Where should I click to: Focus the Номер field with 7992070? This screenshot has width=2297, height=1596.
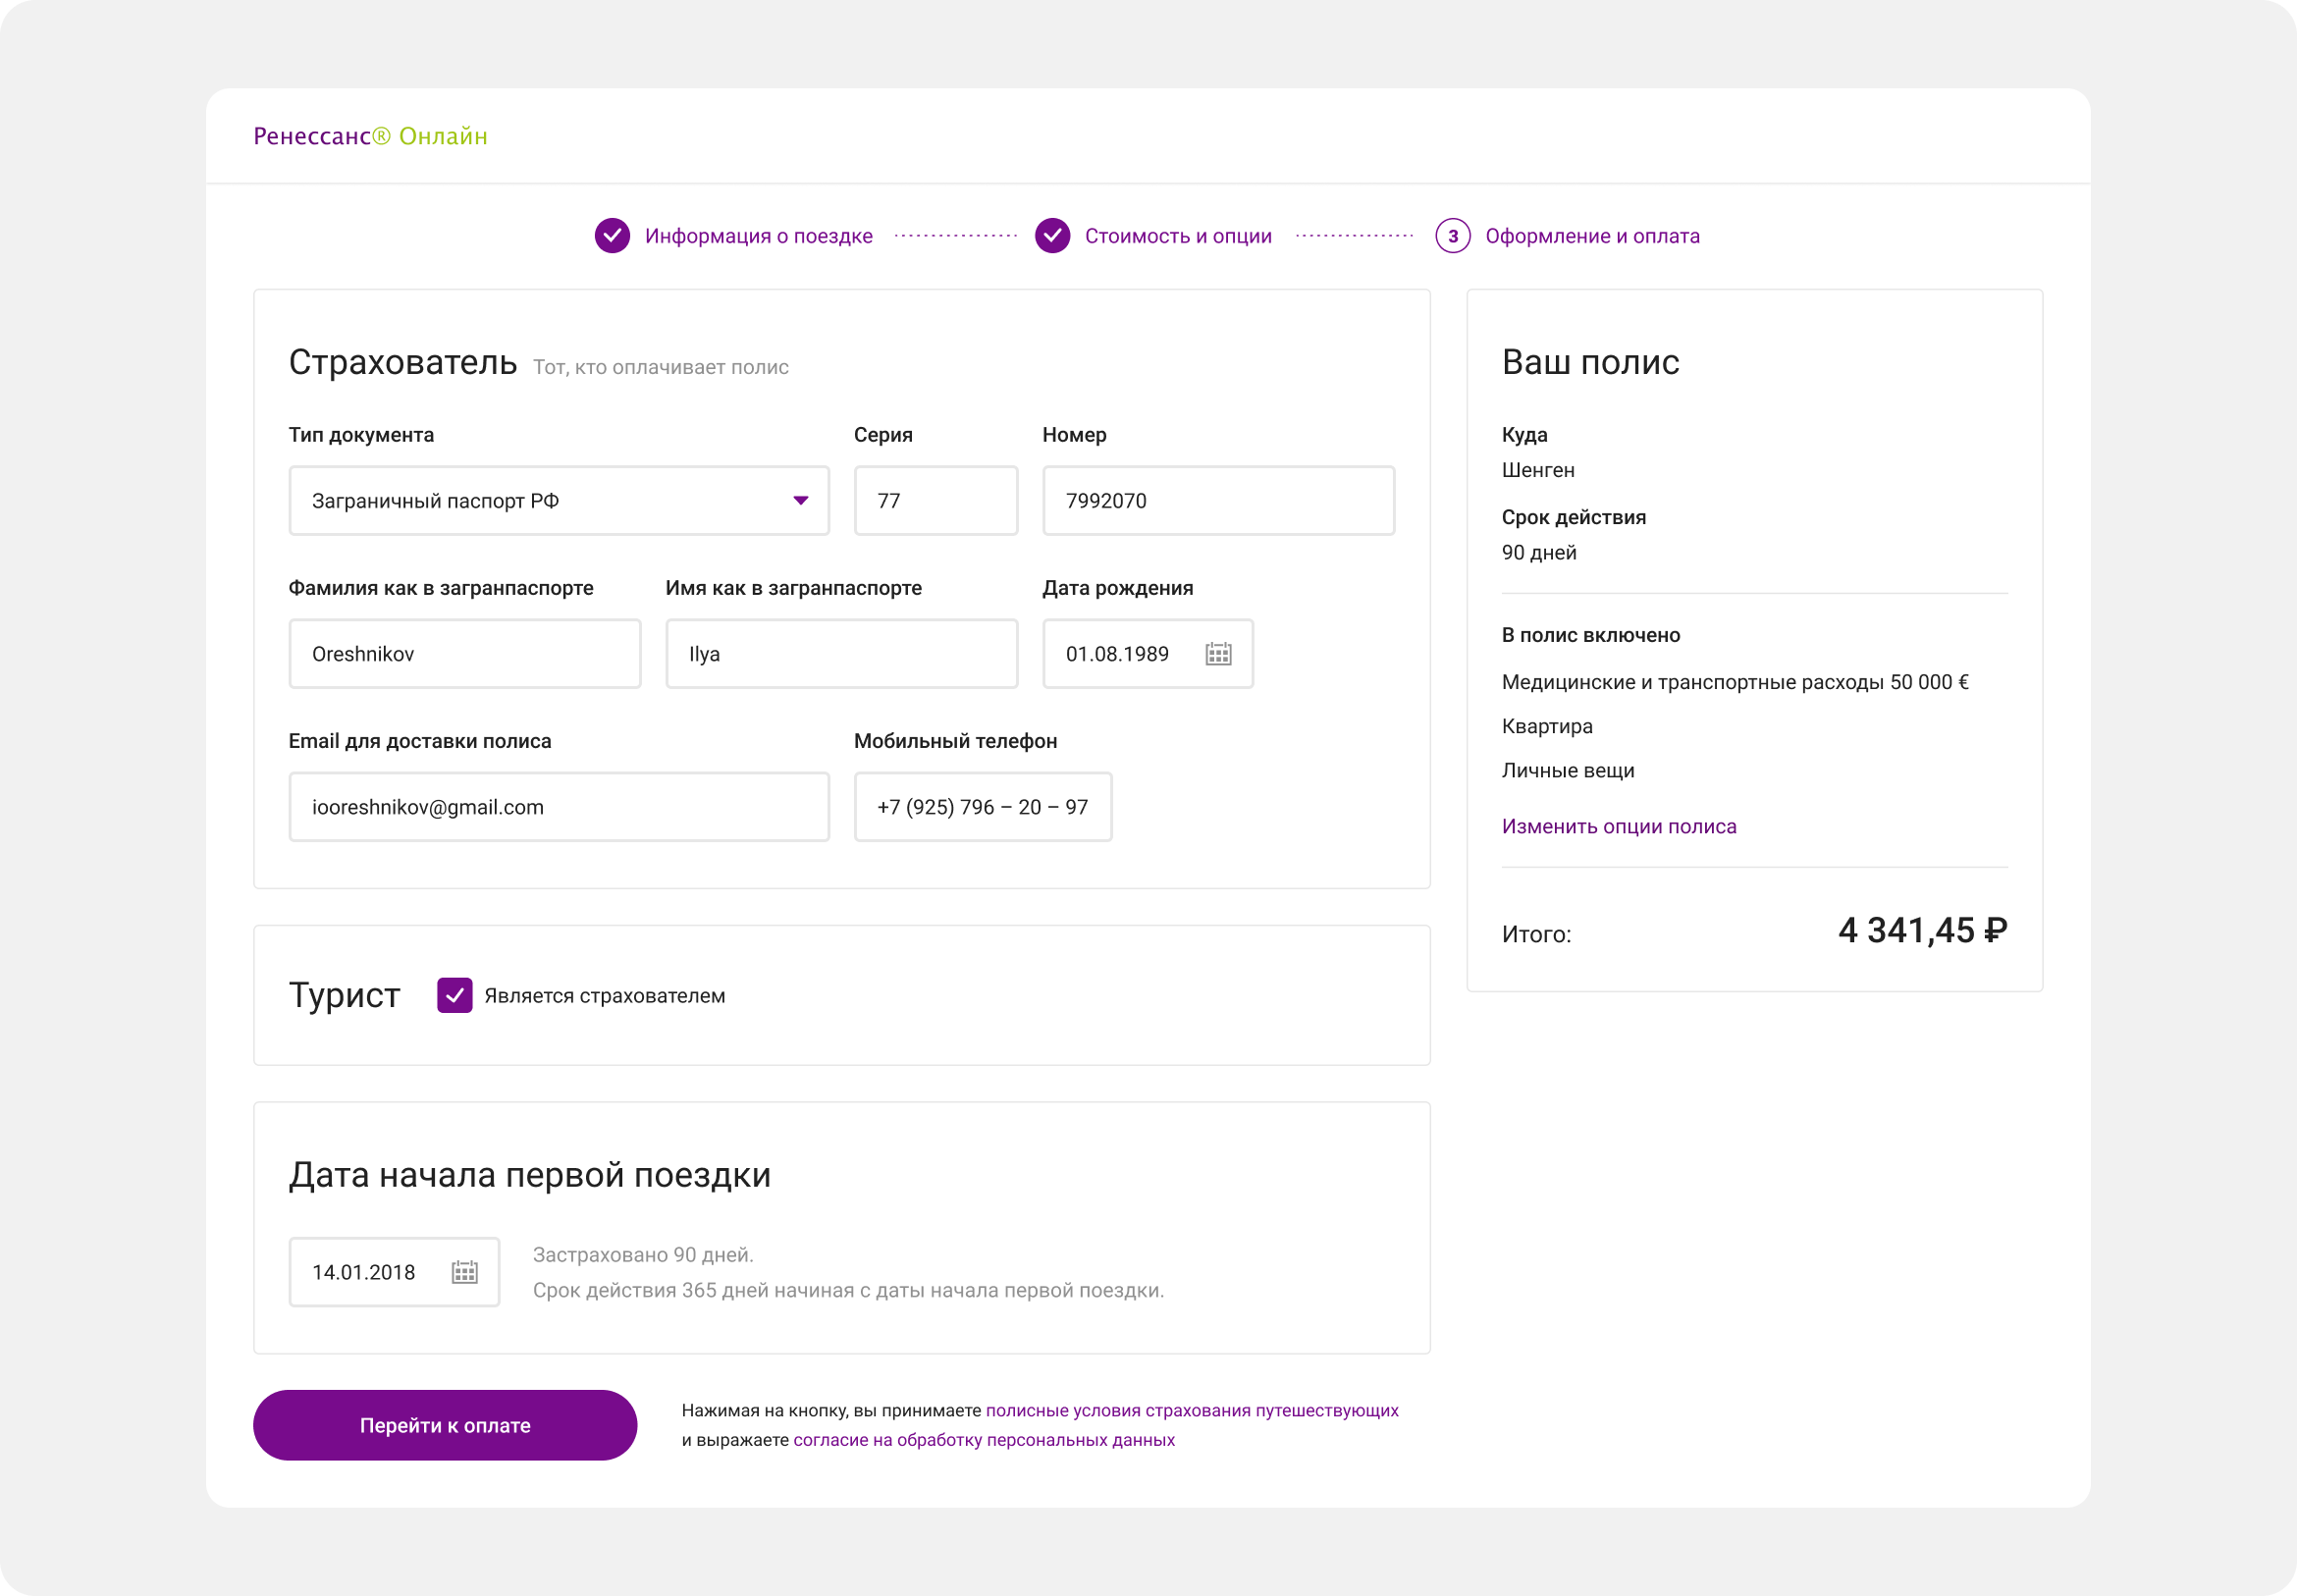(x=1218, y=501)
